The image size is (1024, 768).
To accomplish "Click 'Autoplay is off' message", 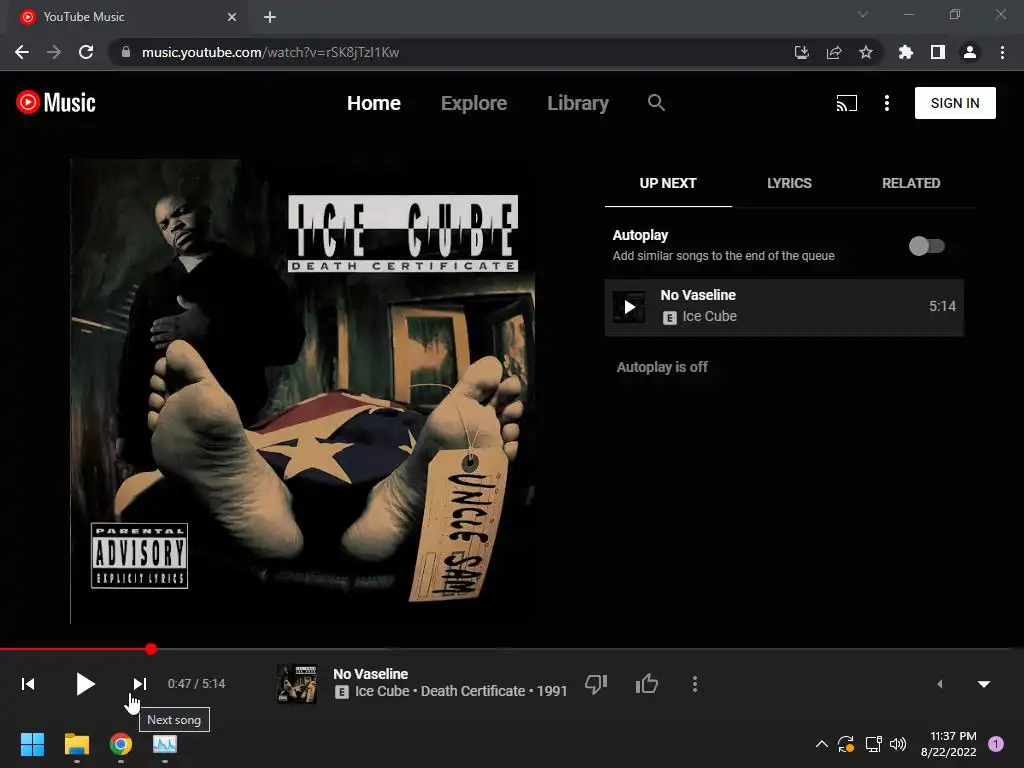I will coord(662,367).
